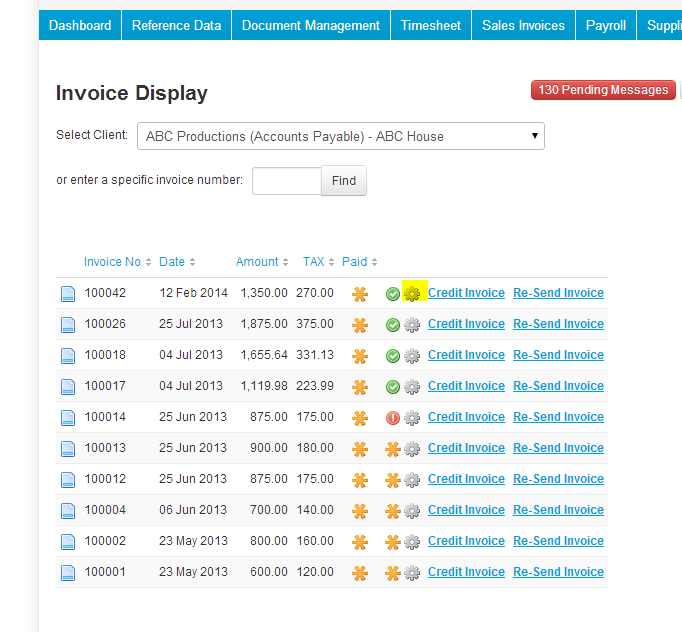This screenshot has width=682, height=632.
Task: Open document icon for invoice 100004
Action: pos(68,511)
